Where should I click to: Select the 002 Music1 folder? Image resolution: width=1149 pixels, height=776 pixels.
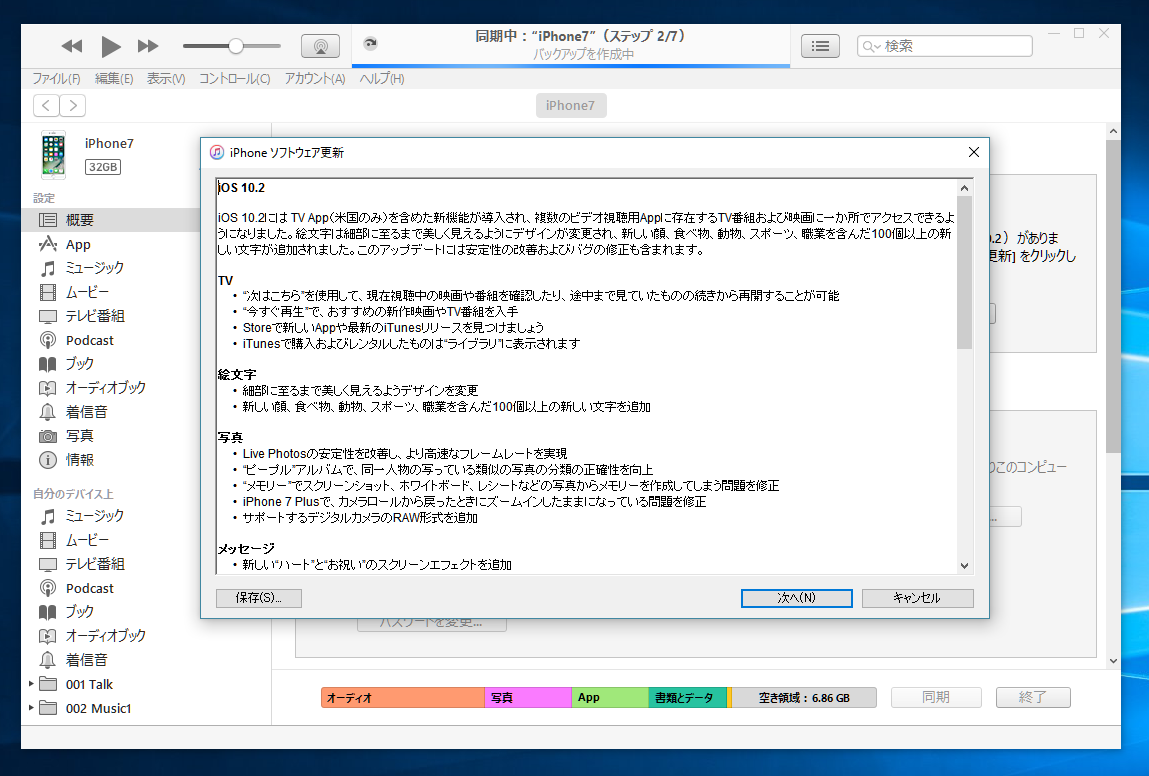tap(98, 709)
